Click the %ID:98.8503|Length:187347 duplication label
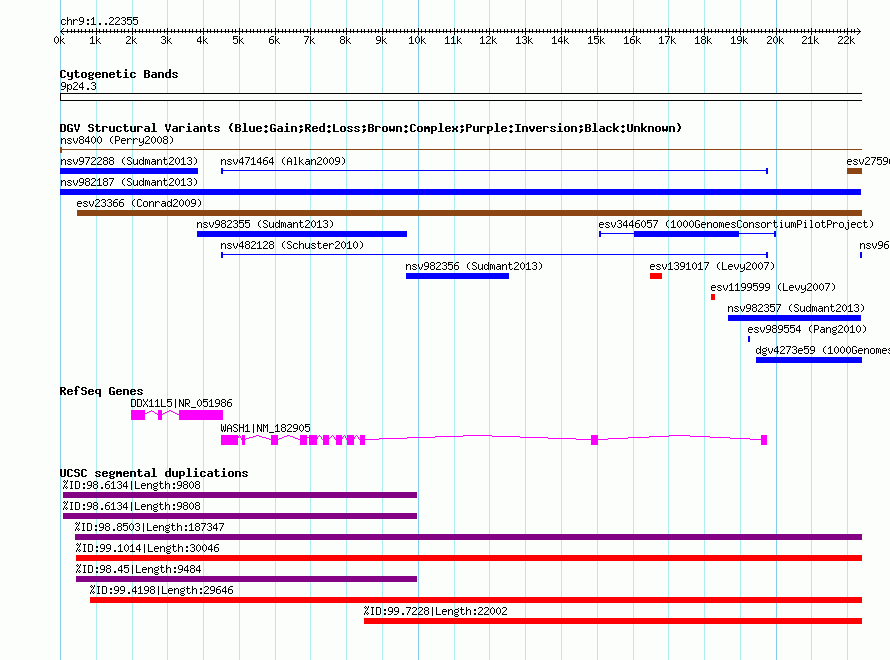 [x=149, y=527]
